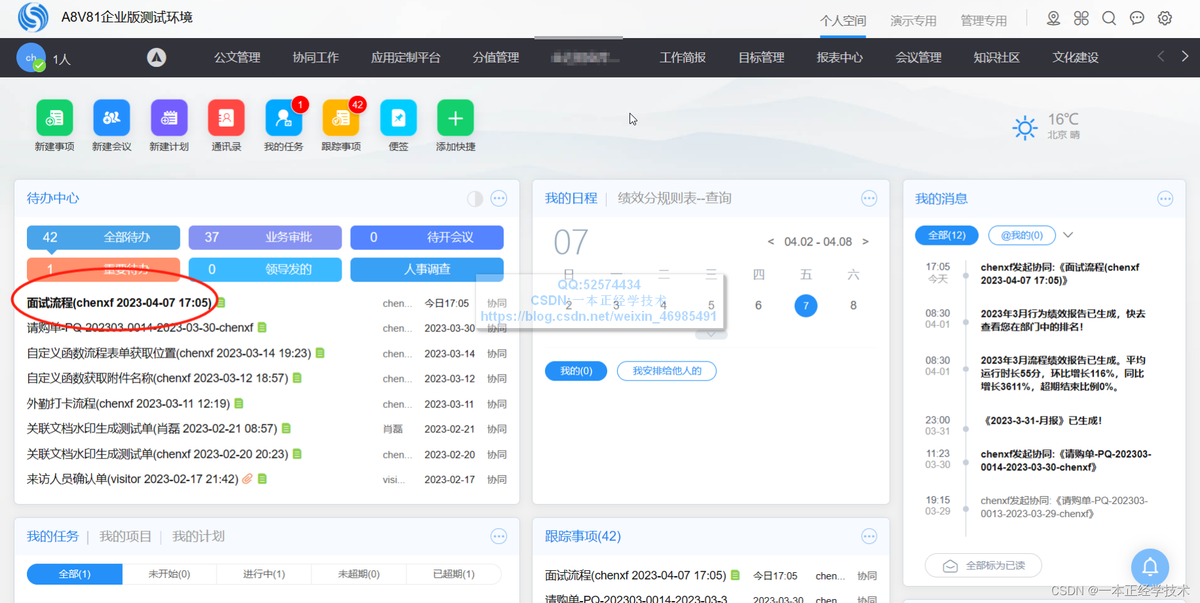Open the 通讯录 address book icon
Screen dimensions: 1200x603
[225, 117]
